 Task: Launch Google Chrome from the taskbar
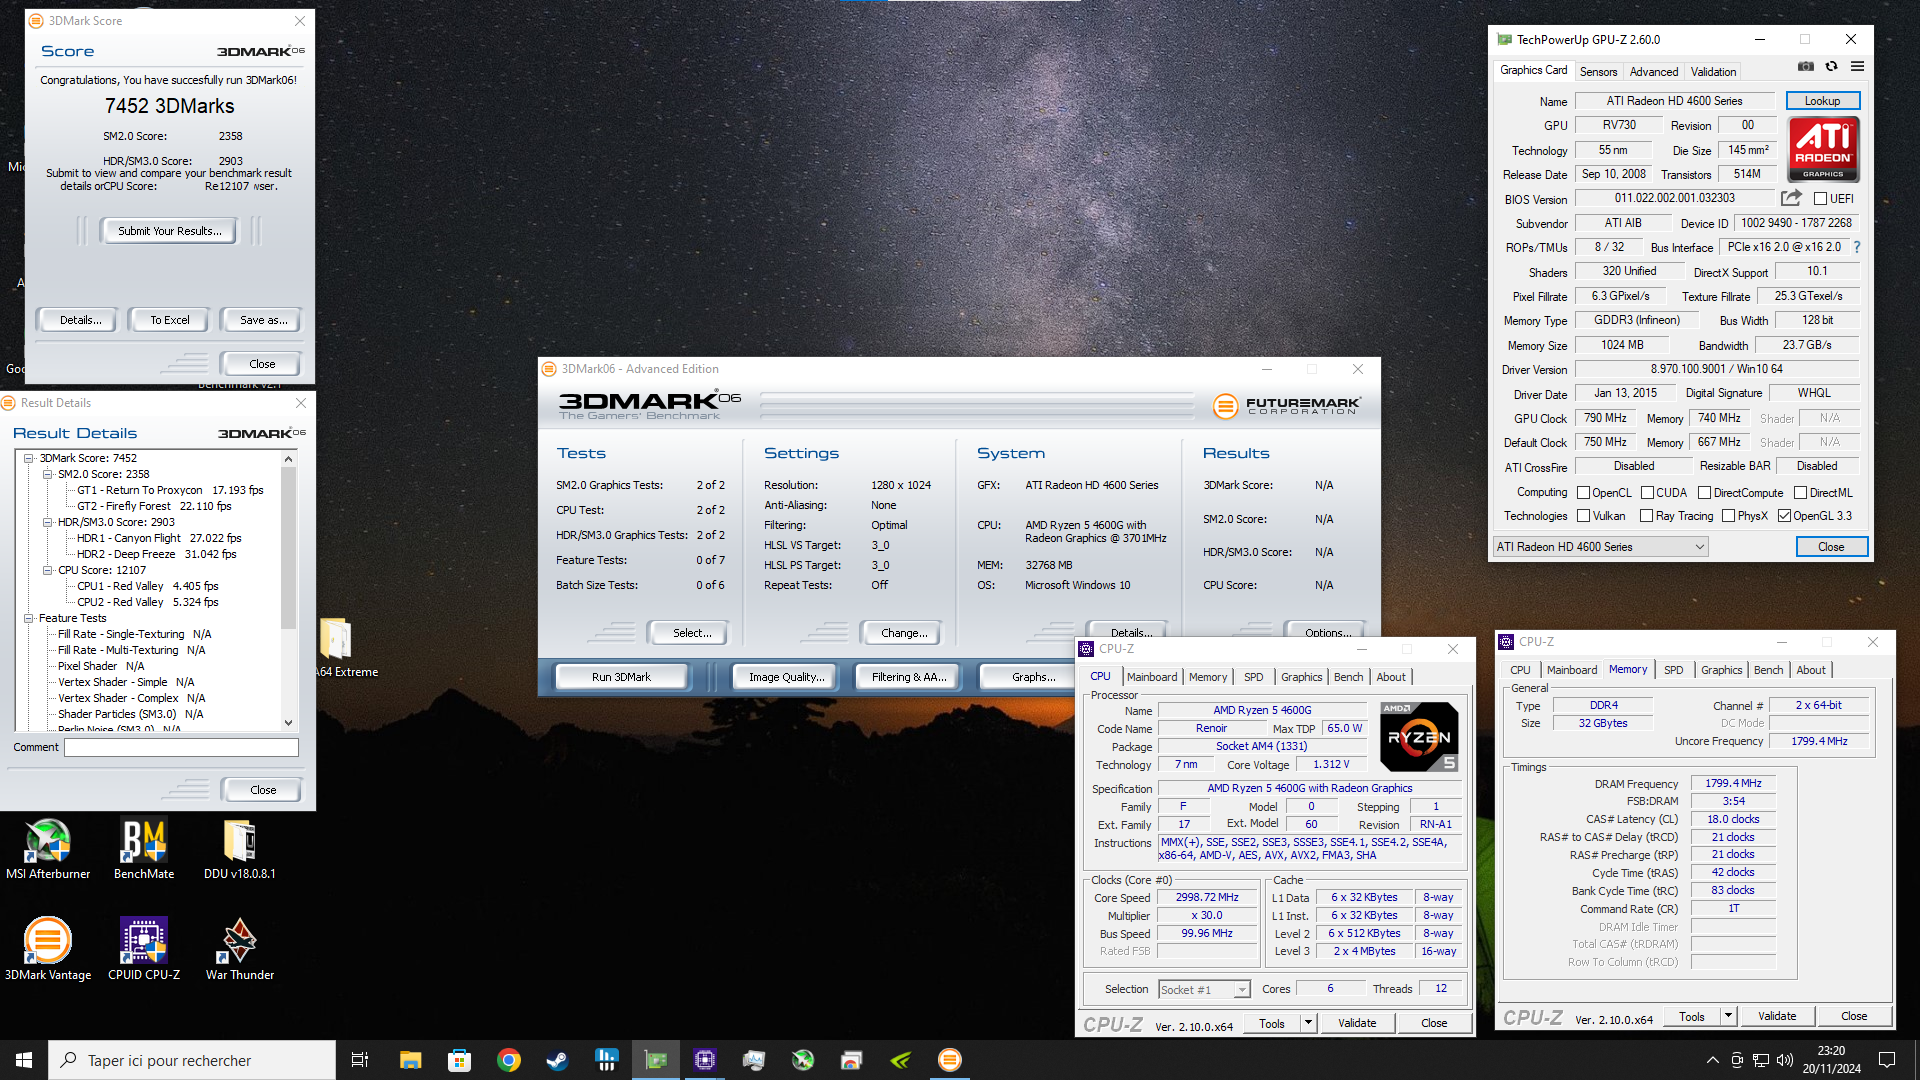[x=508, y=1060]
